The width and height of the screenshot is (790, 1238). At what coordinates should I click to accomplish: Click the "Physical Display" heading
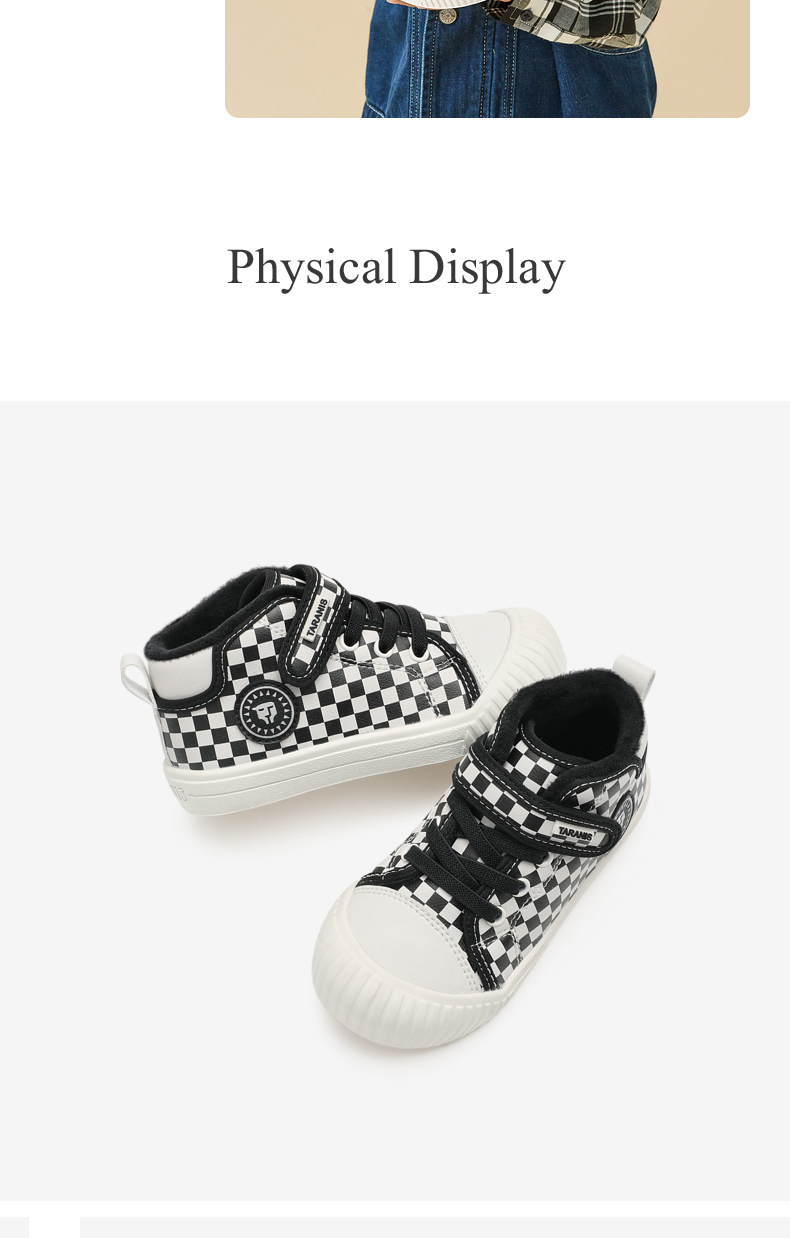396,267
